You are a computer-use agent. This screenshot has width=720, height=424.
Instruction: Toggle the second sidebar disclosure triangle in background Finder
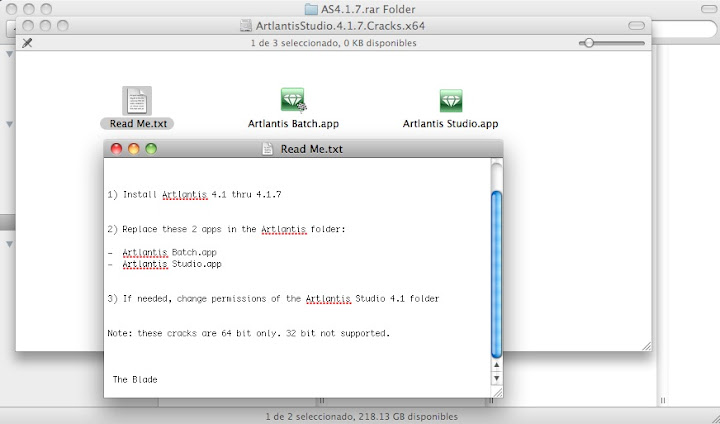(x=9, y=124)
